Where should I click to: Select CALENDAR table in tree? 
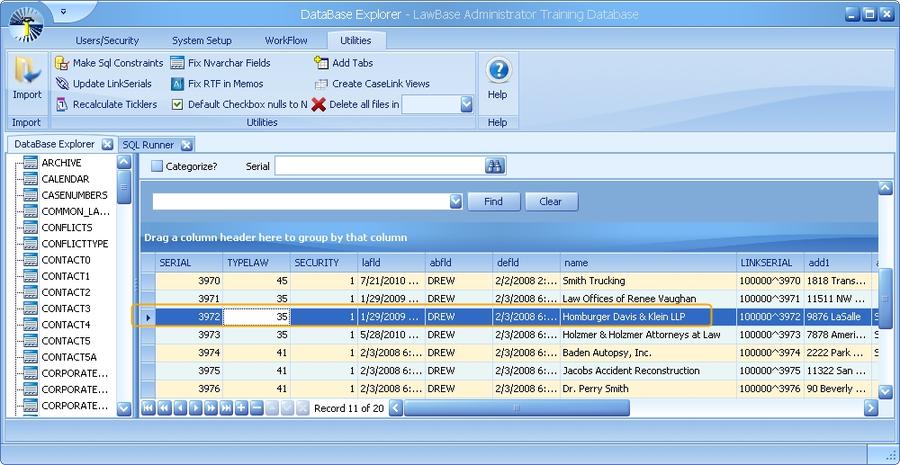coord(65,179)
